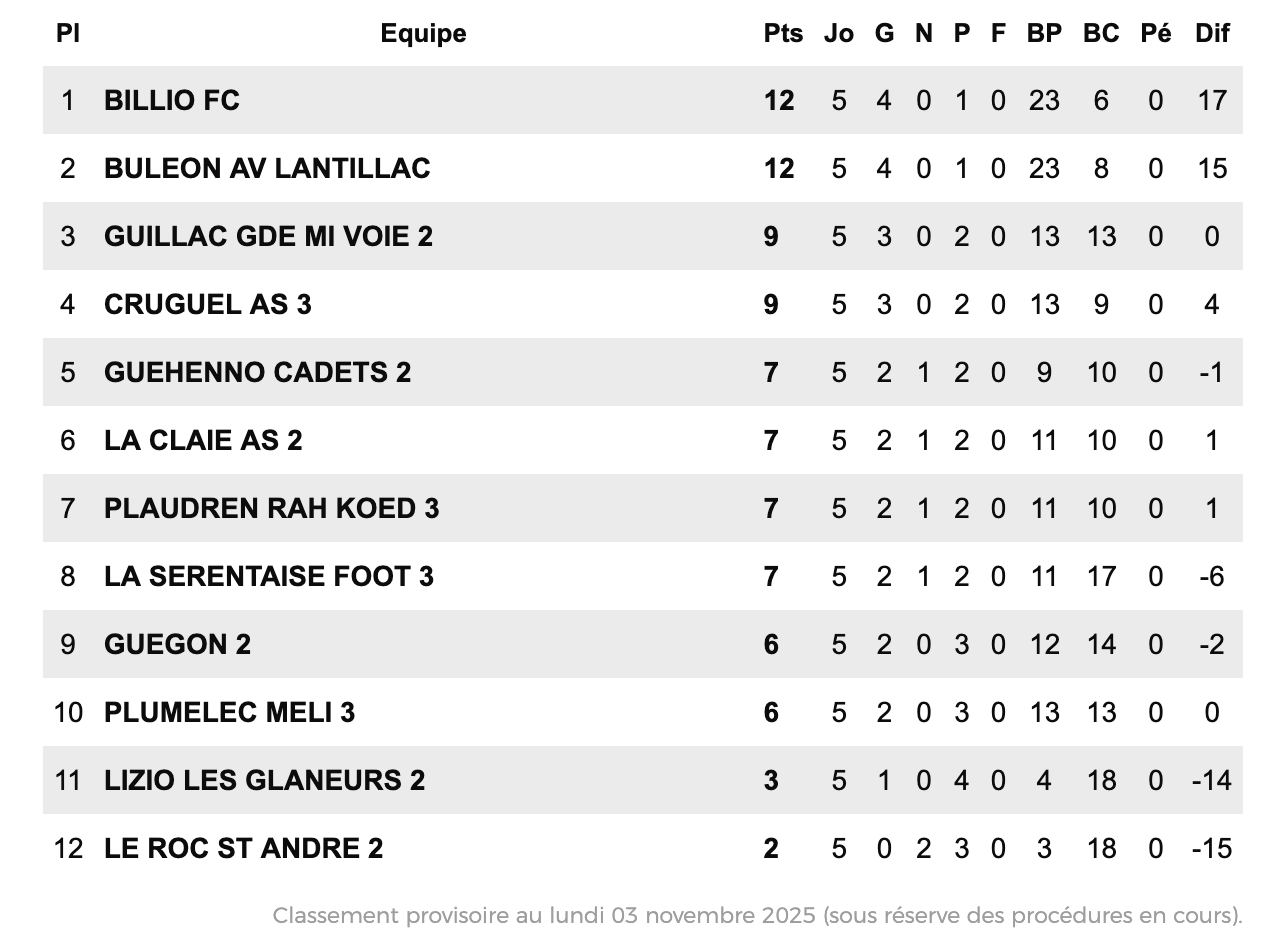Click the Equipe column header

point(423,33)
